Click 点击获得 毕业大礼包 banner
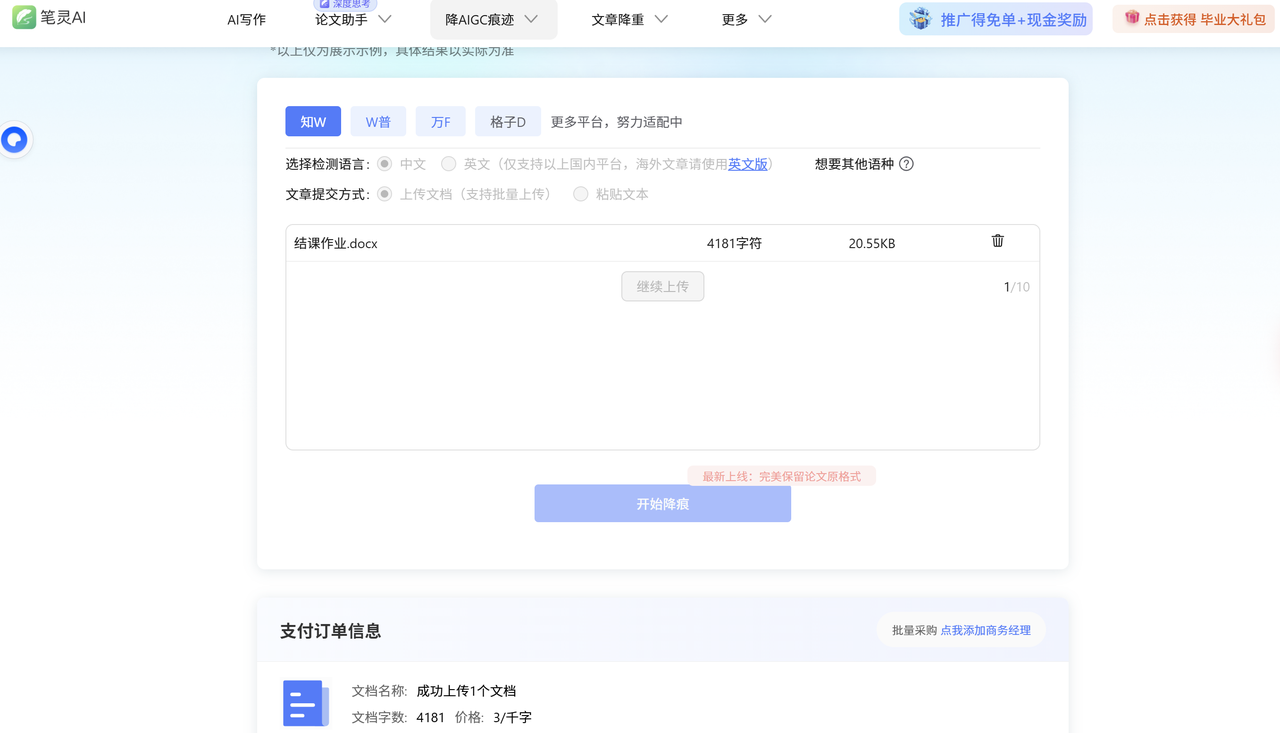 tap(1194, 19)
